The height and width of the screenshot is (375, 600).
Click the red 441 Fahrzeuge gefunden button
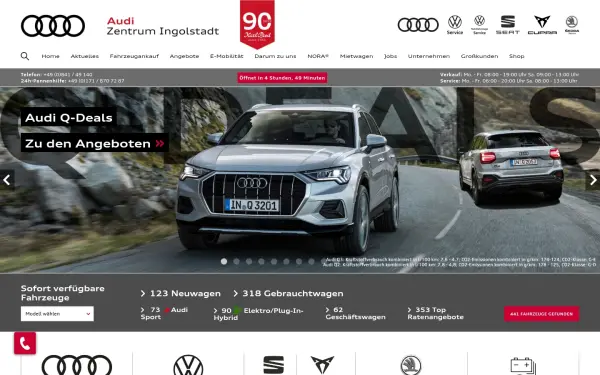click(x=541, y=314)
